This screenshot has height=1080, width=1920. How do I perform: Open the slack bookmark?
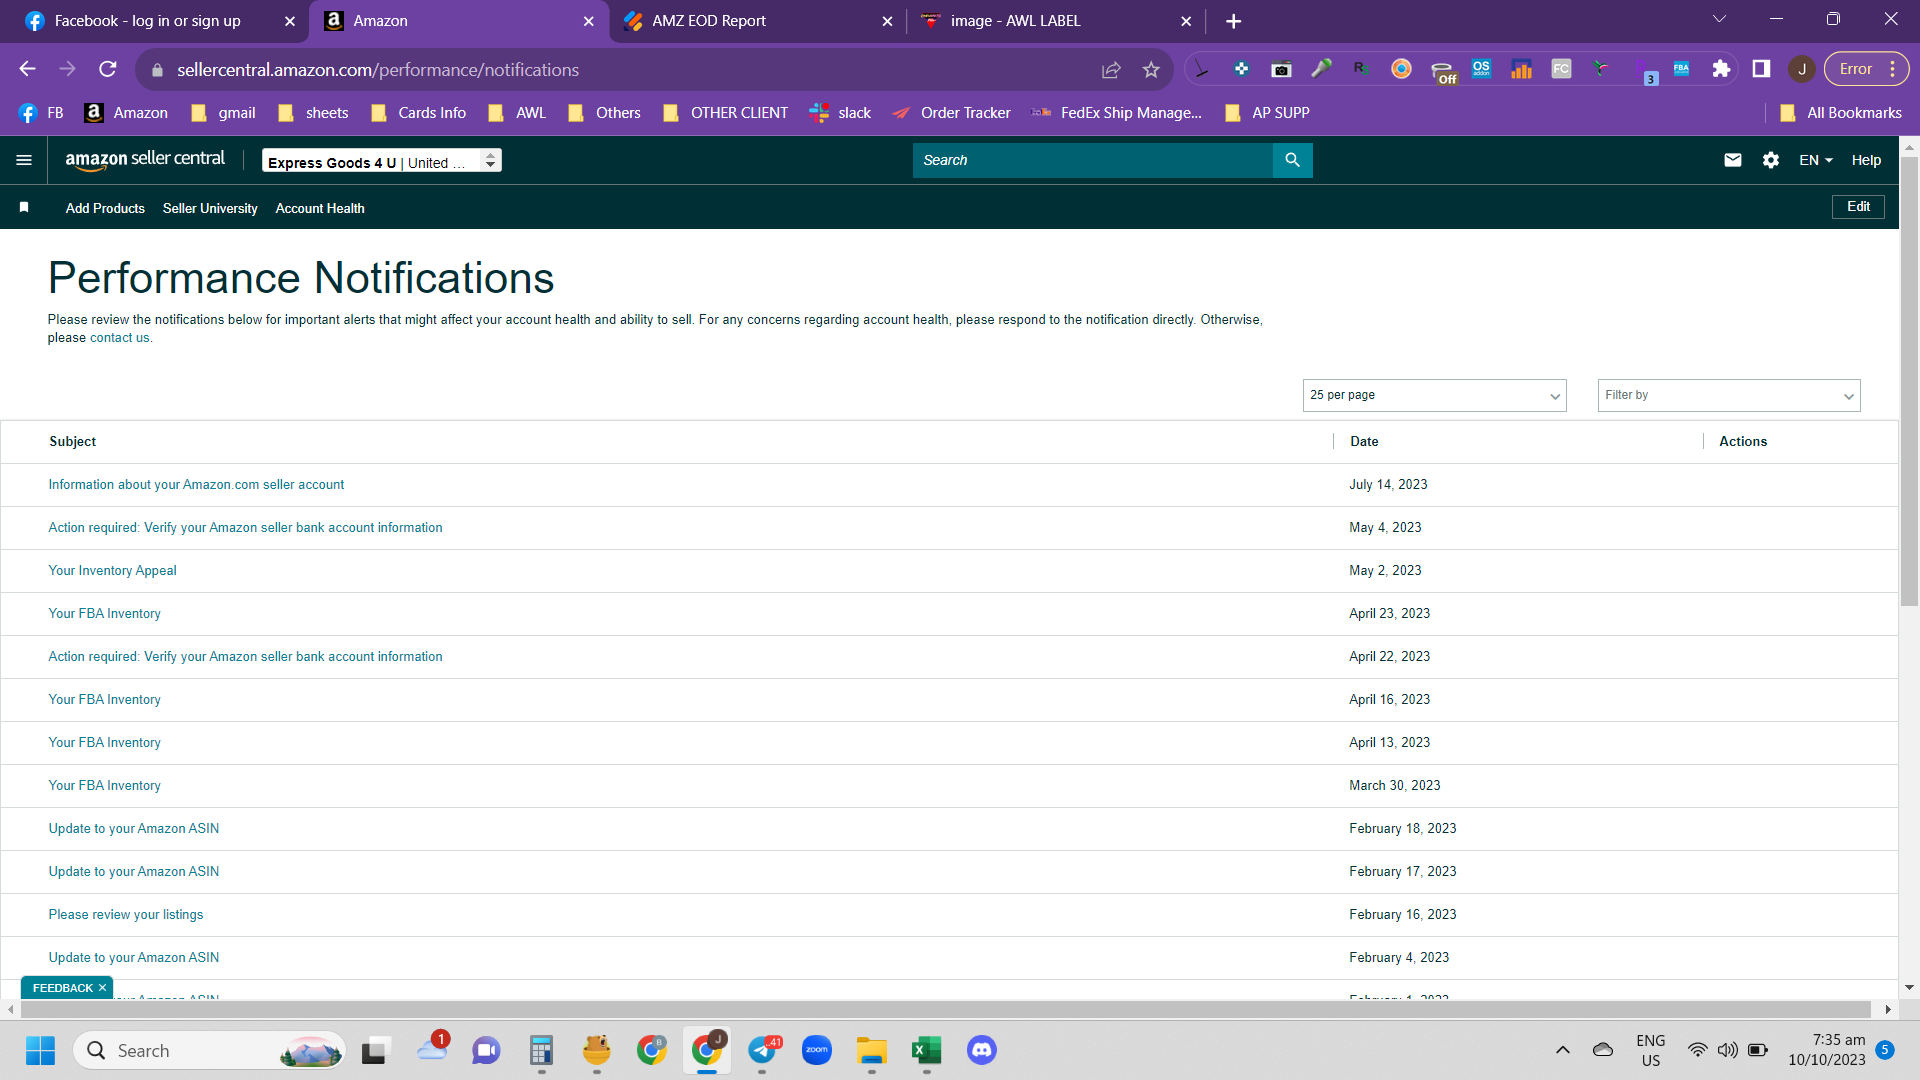point(840,113)
